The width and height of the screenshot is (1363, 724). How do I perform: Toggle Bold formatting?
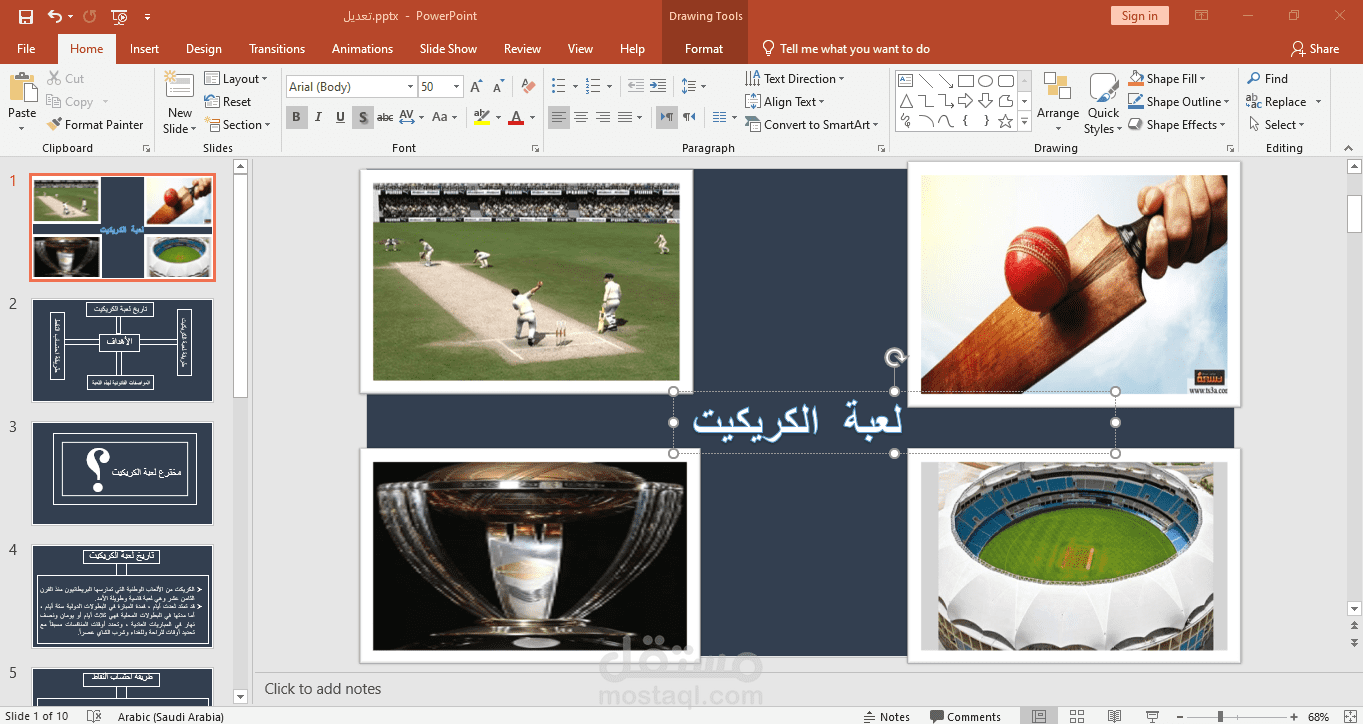(x=296, y=117)
